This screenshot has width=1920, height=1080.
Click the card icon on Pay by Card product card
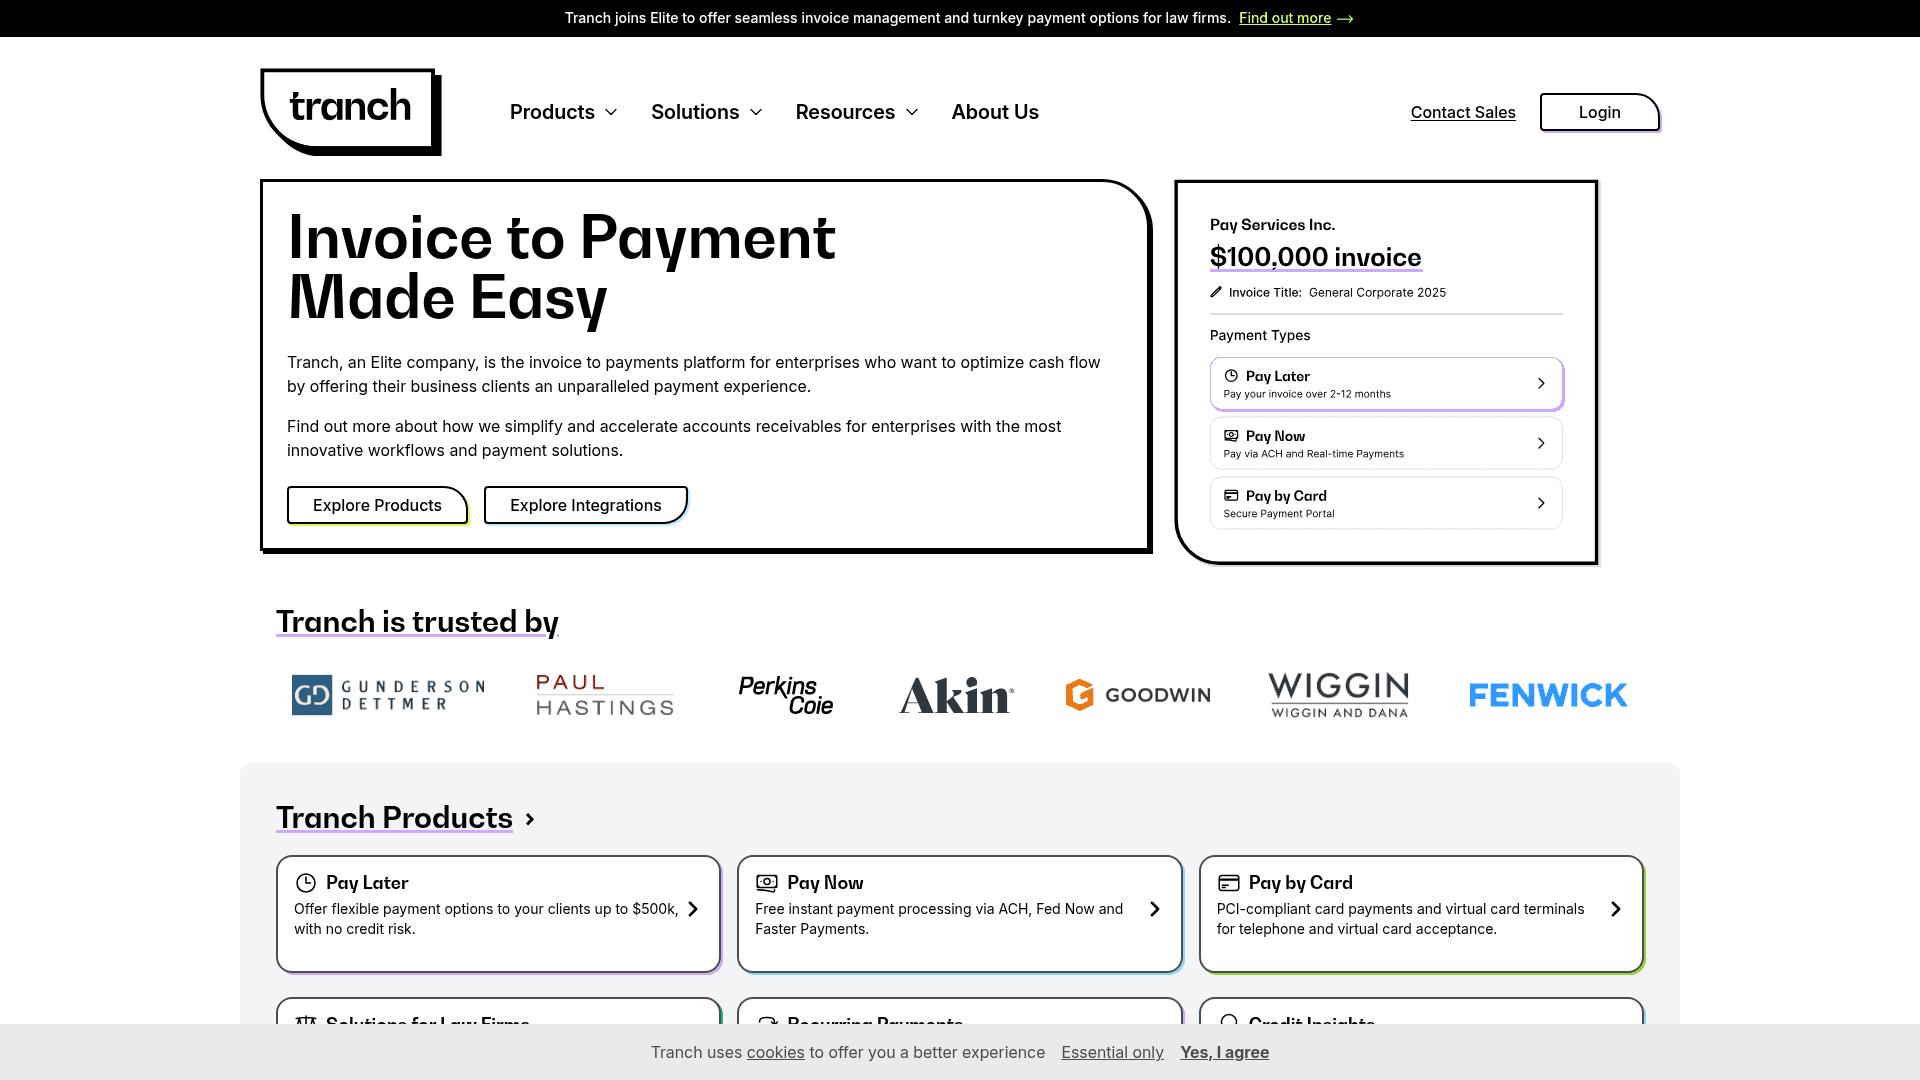(x=1229, y=883)
